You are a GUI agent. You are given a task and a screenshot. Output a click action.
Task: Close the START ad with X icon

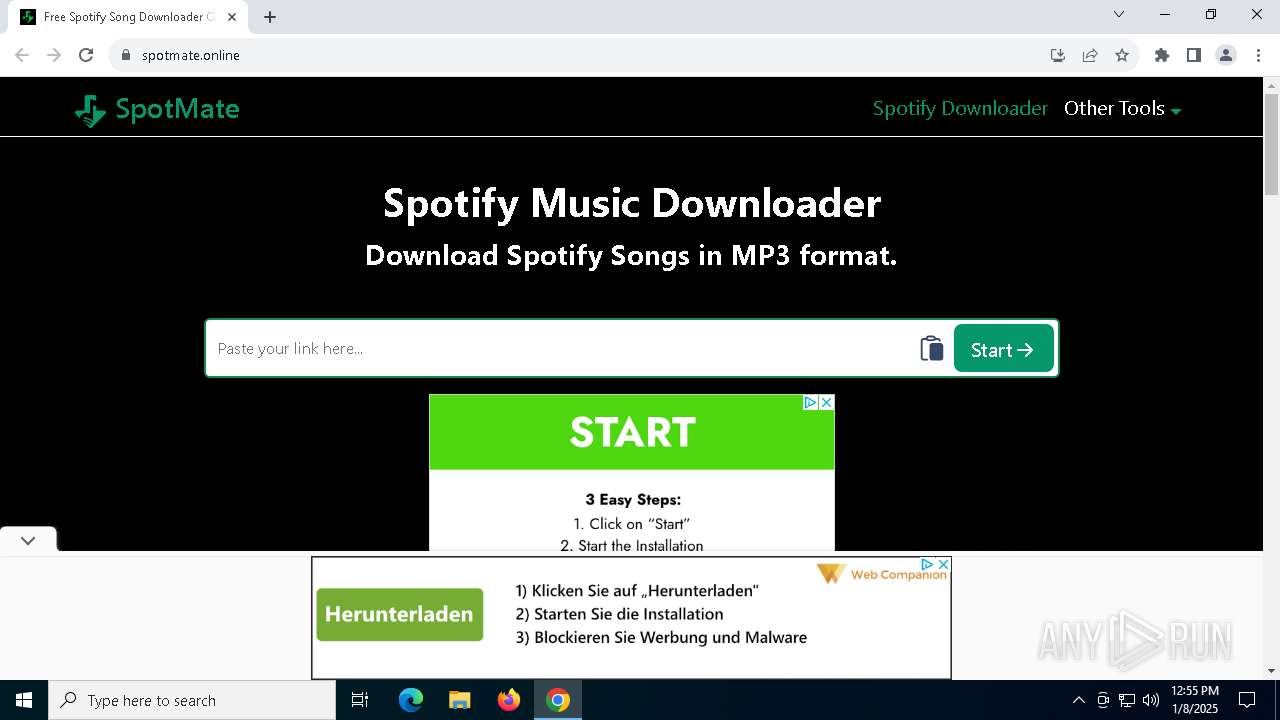tap(826, 402)
